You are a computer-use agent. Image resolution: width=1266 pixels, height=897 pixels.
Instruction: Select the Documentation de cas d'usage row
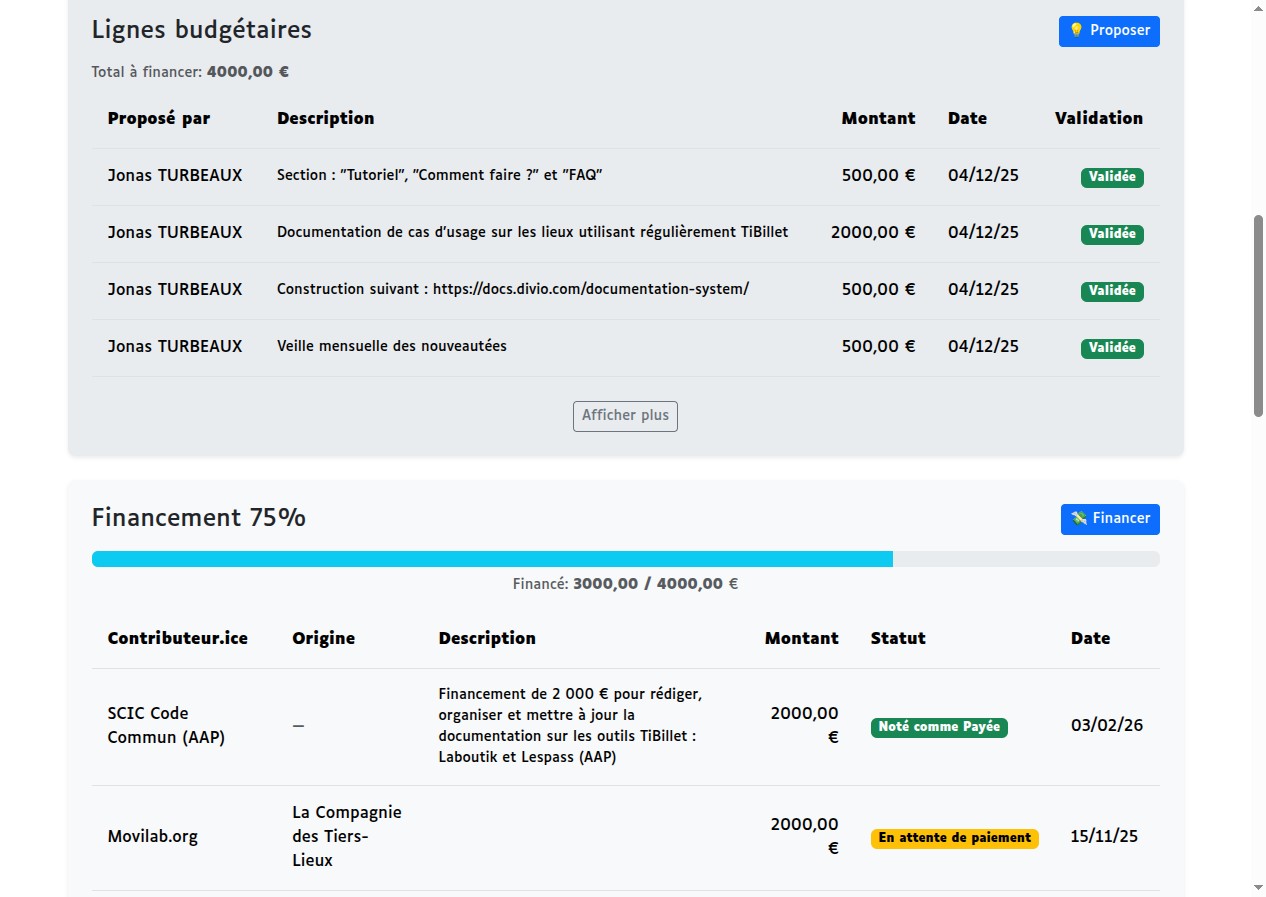625,234
